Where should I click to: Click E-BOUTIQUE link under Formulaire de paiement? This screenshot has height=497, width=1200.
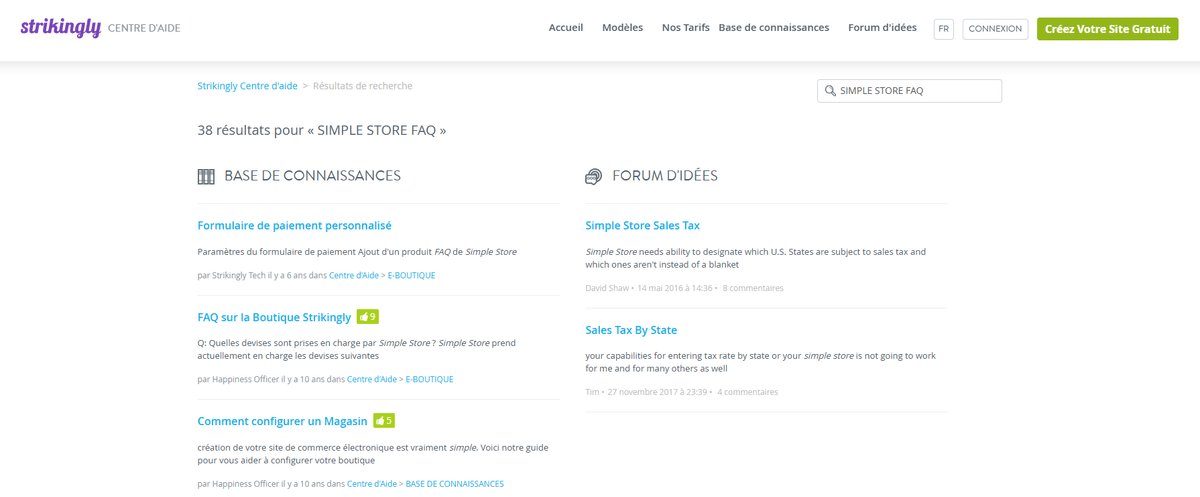point(412,275)
